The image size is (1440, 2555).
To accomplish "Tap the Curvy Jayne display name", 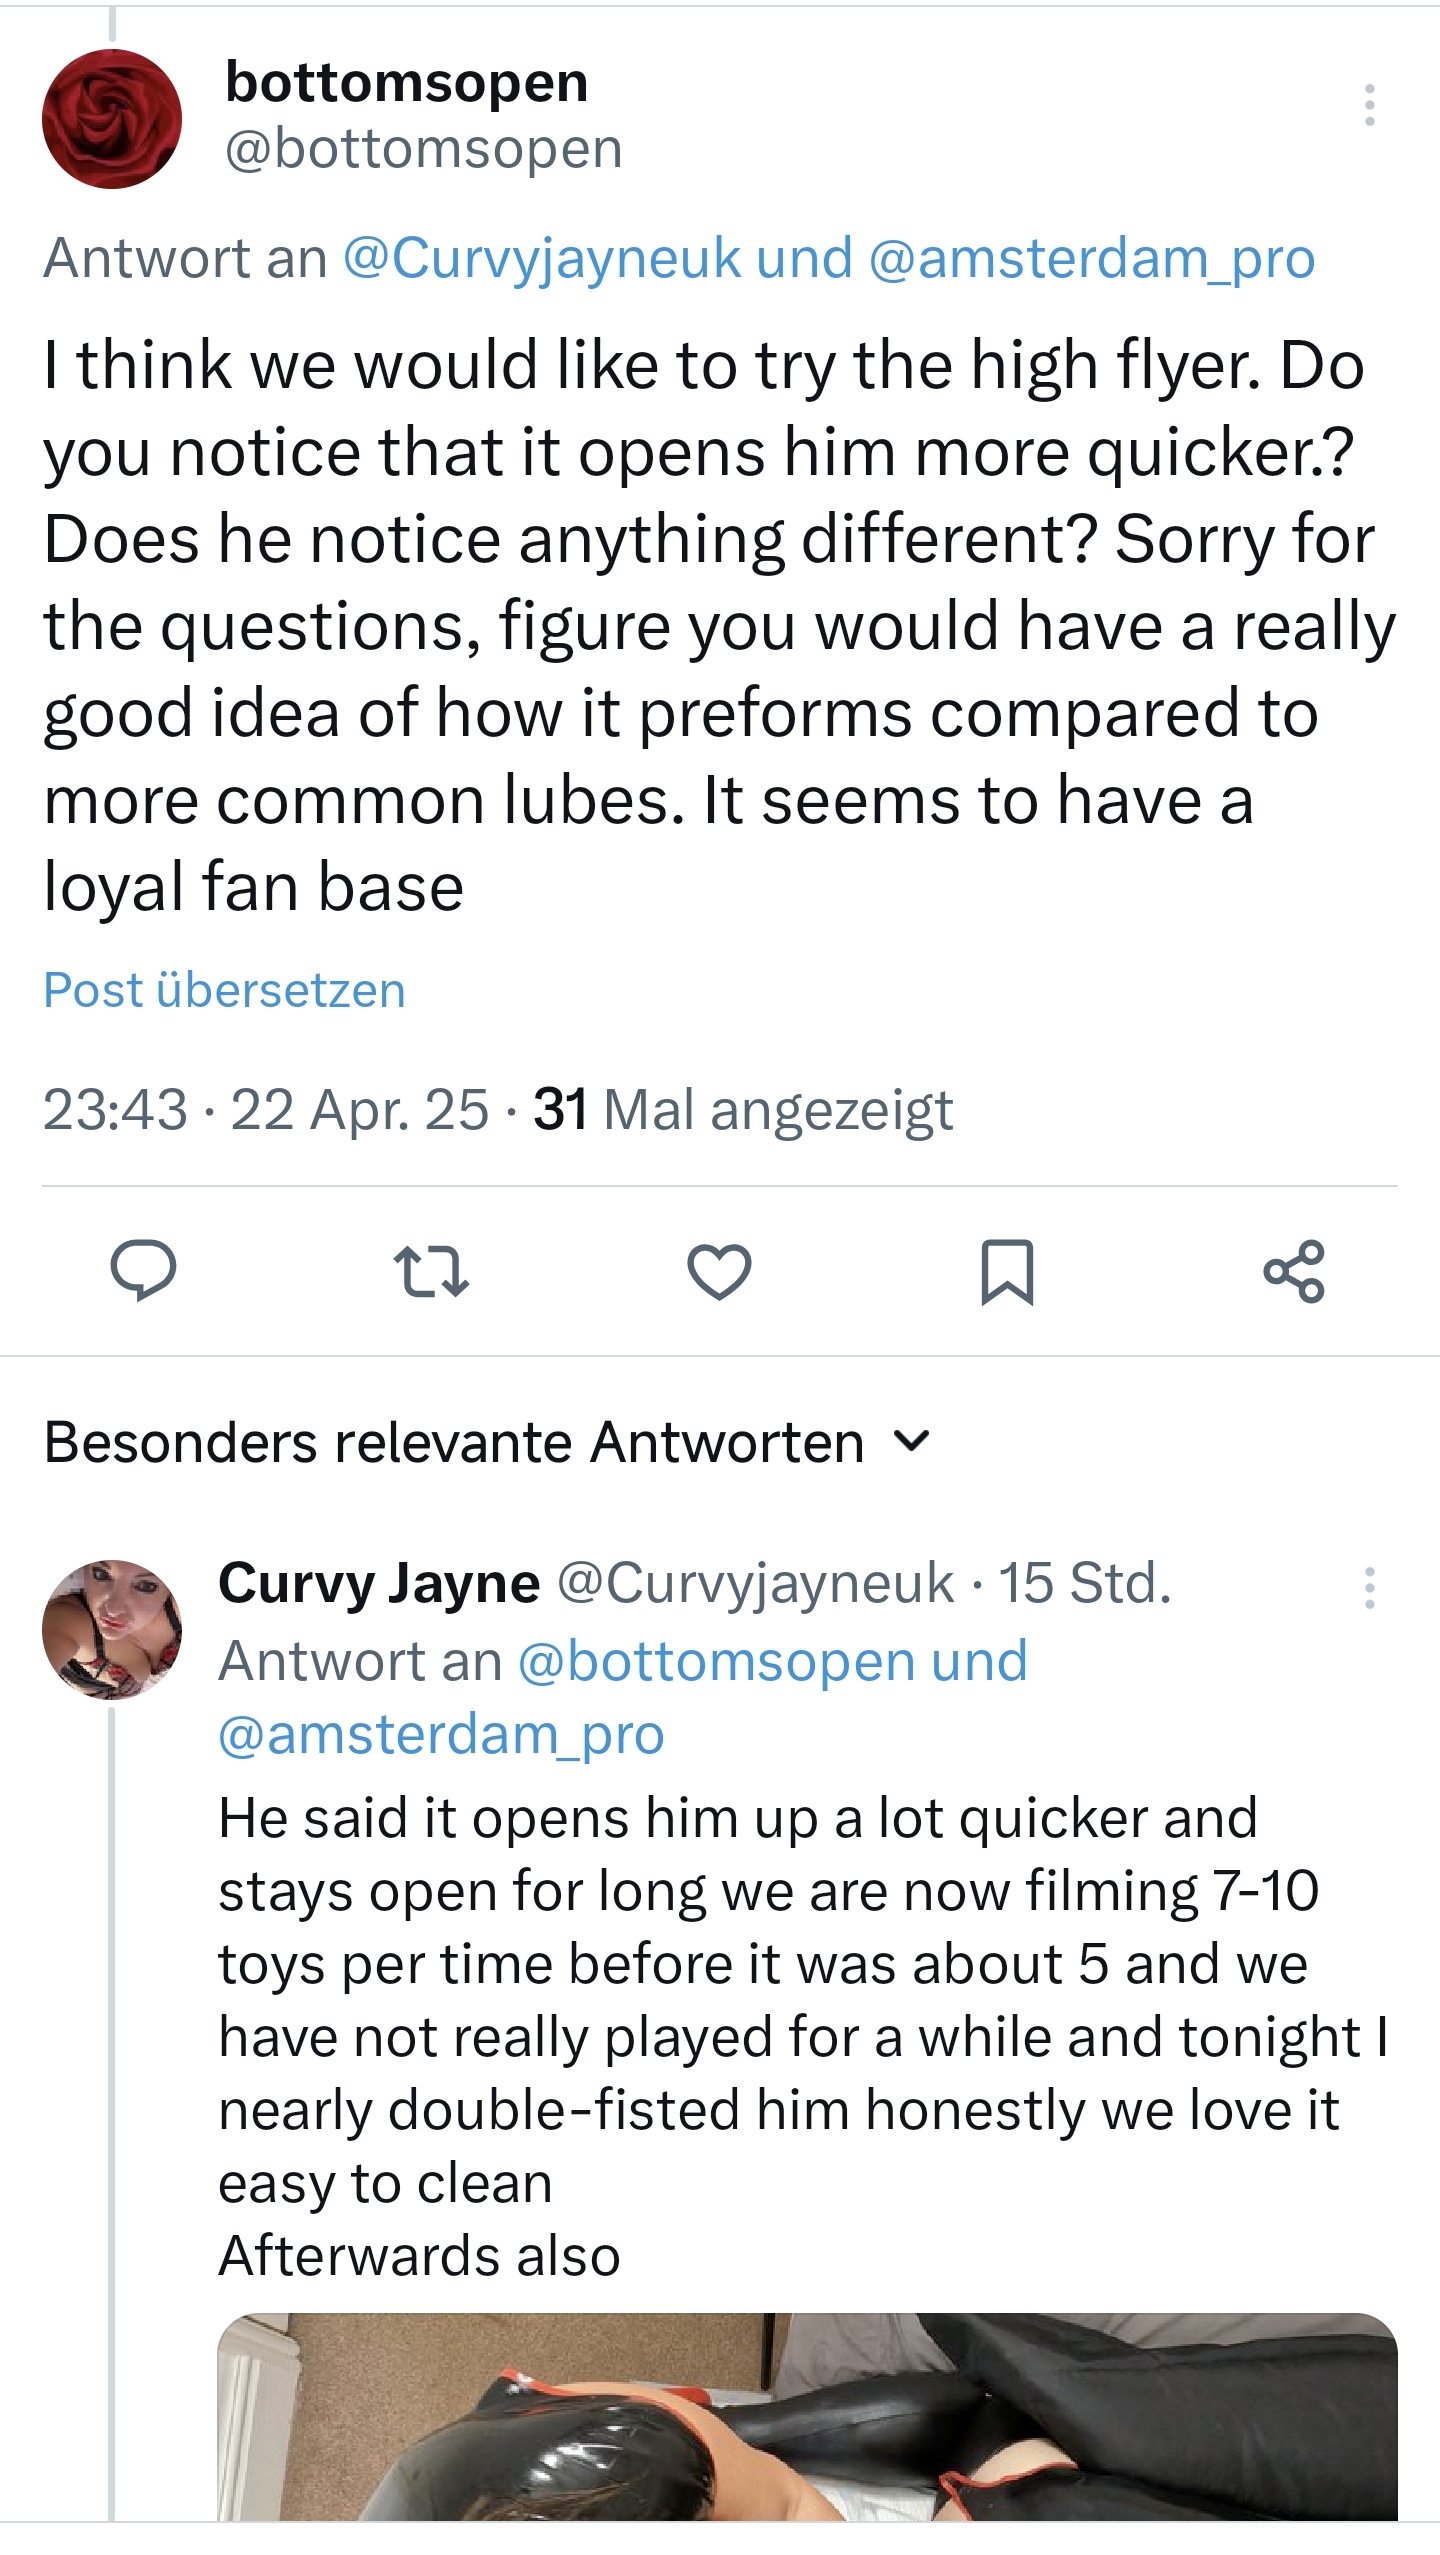I will coord(379,1583).
